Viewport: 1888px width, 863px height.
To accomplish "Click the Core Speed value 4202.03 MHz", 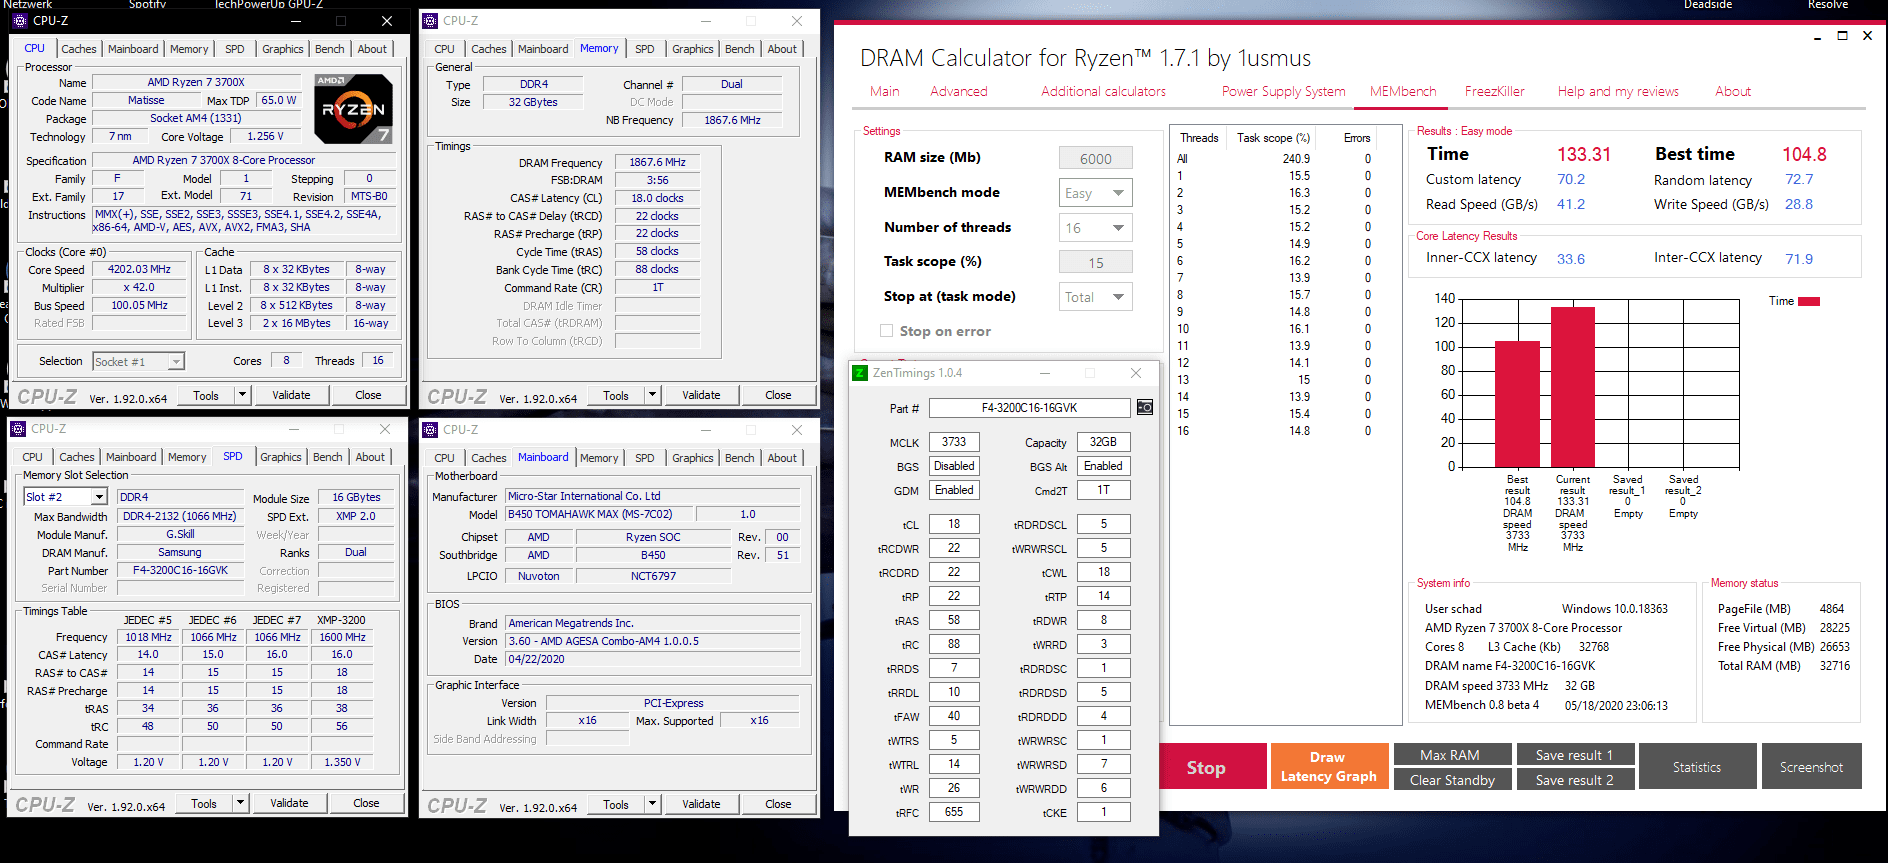I will click(139, 270).
